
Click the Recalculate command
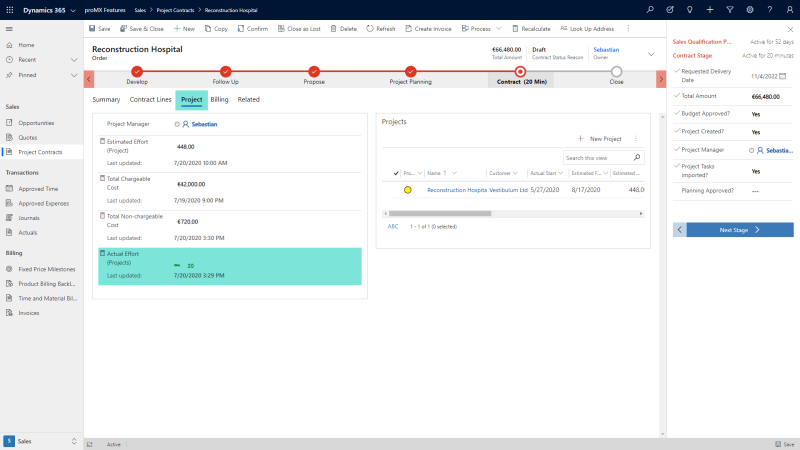tap(531, 29)
